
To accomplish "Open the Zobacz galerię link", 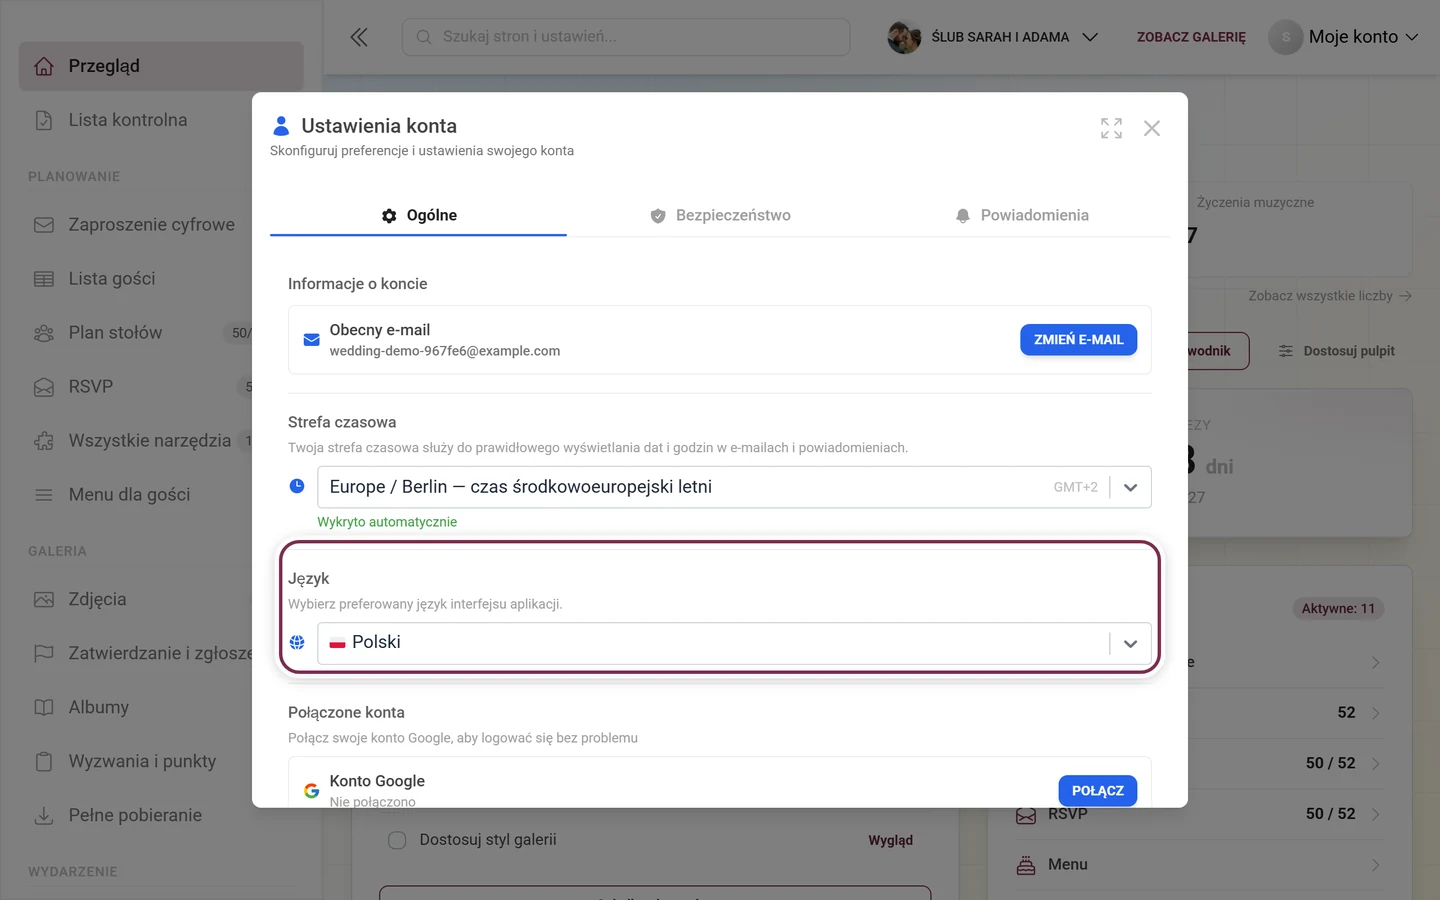I will coord(1191,37).
